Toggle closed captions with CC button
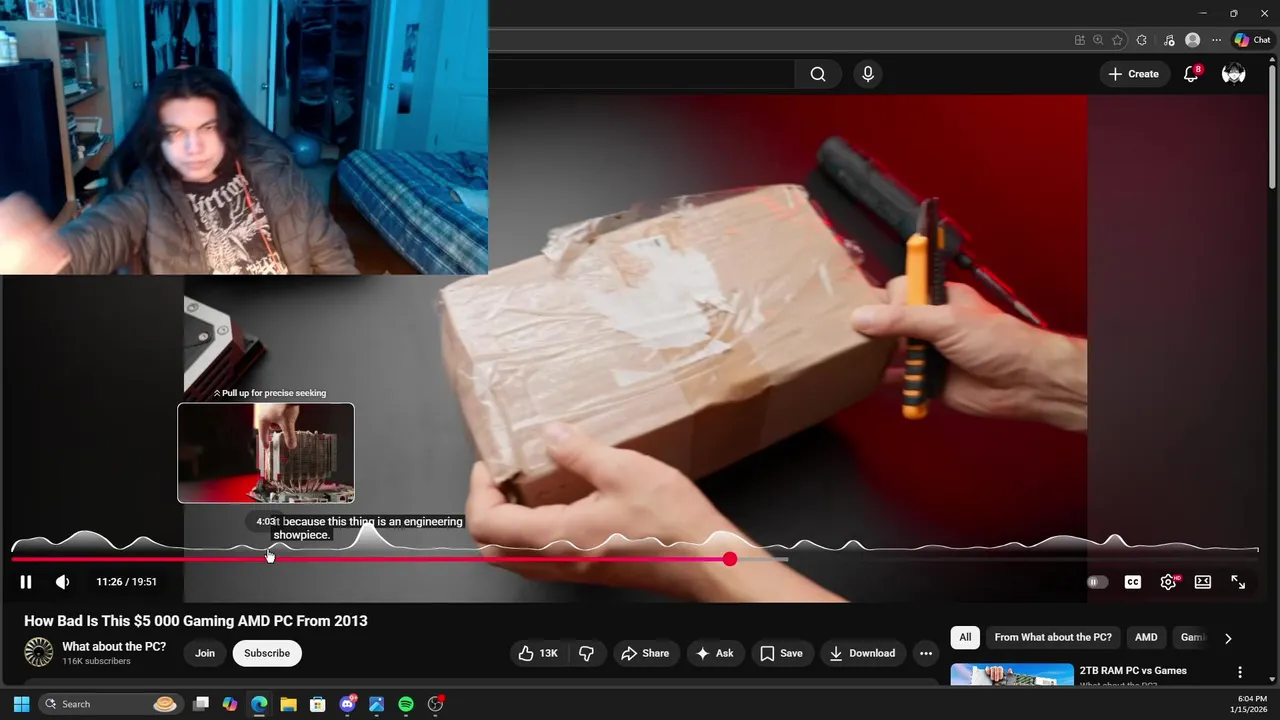 coord(1133,582)
